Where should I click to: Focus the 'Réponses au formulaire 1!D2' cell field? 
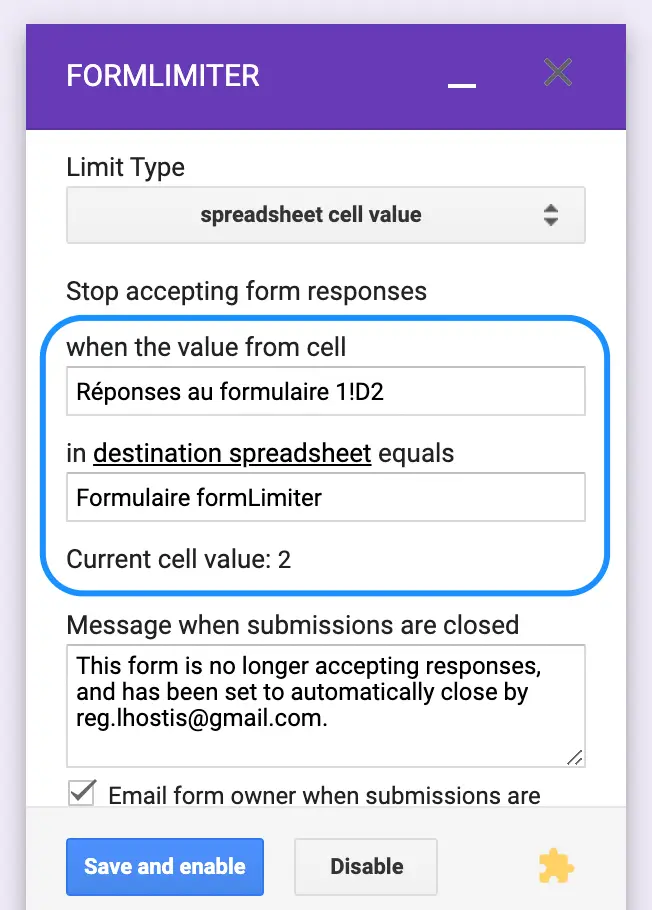(326, 391)
